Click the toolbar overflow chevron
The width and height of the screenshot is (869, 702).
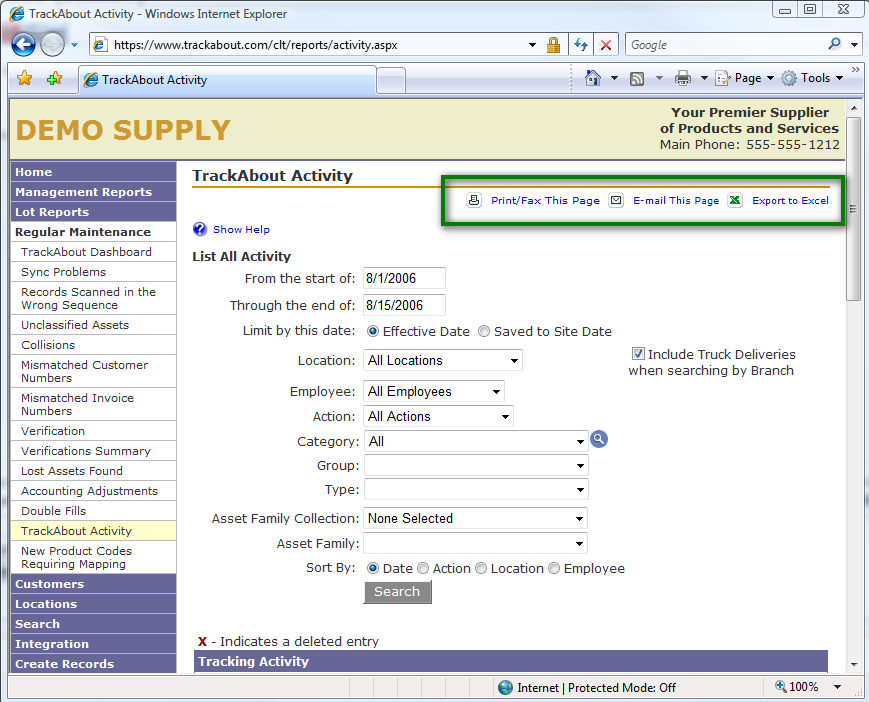(x=856, y=70)
